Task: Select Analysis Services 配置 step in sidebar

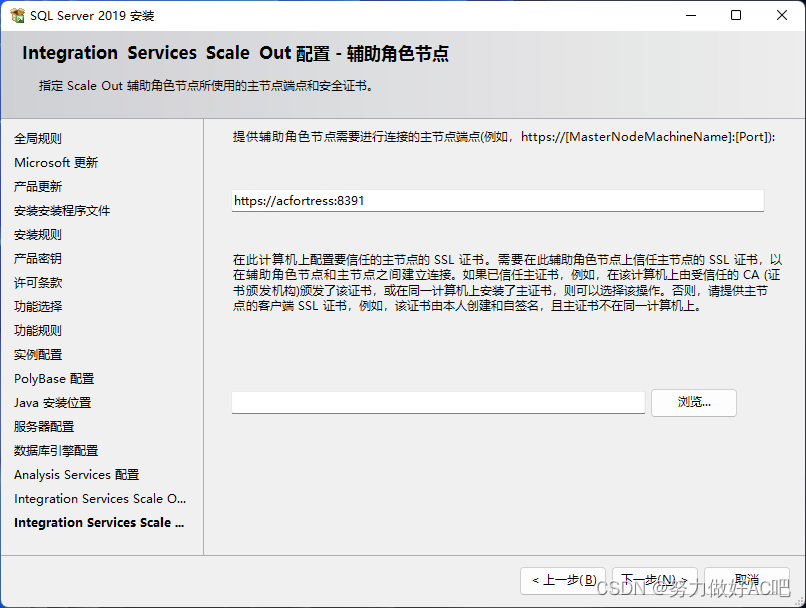Action: pos(77,475)
